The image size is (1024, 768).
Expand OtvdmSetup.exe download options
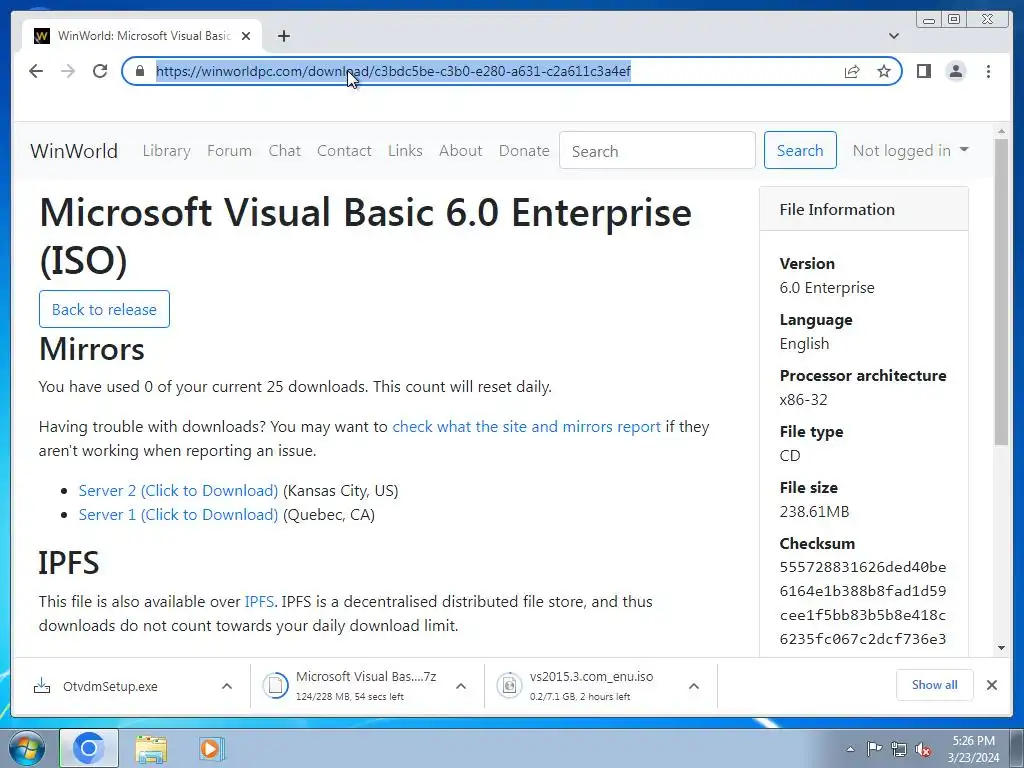point(227,686)
